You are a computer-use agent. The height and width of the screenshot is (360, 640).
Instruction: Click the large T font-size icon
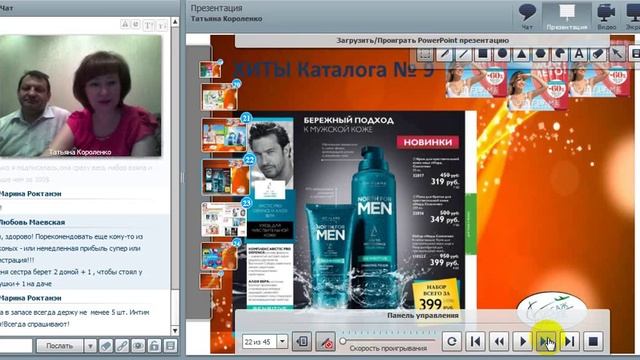tap(149, 25)
